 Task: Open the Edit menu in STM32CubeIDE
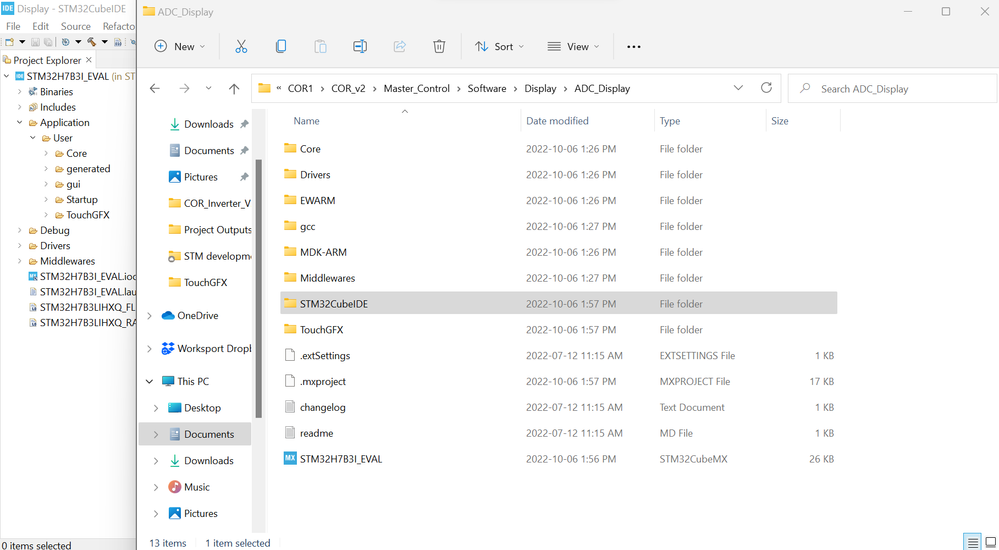coord(40,26)
